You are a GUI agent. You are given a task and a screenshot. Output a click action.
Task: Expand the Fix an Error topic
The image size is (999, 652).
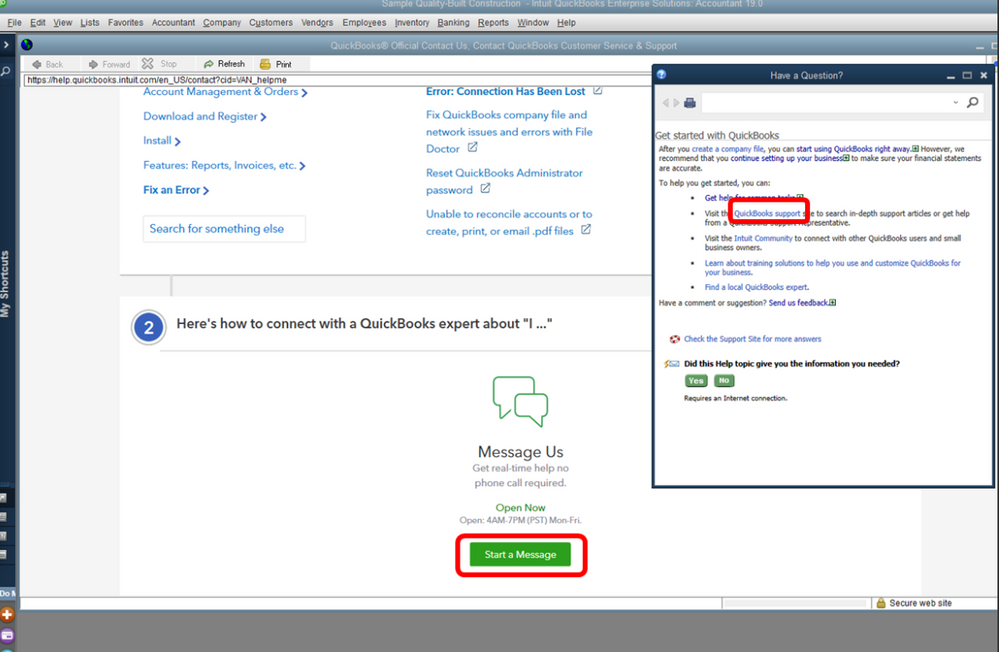click(x=176, y=190)
